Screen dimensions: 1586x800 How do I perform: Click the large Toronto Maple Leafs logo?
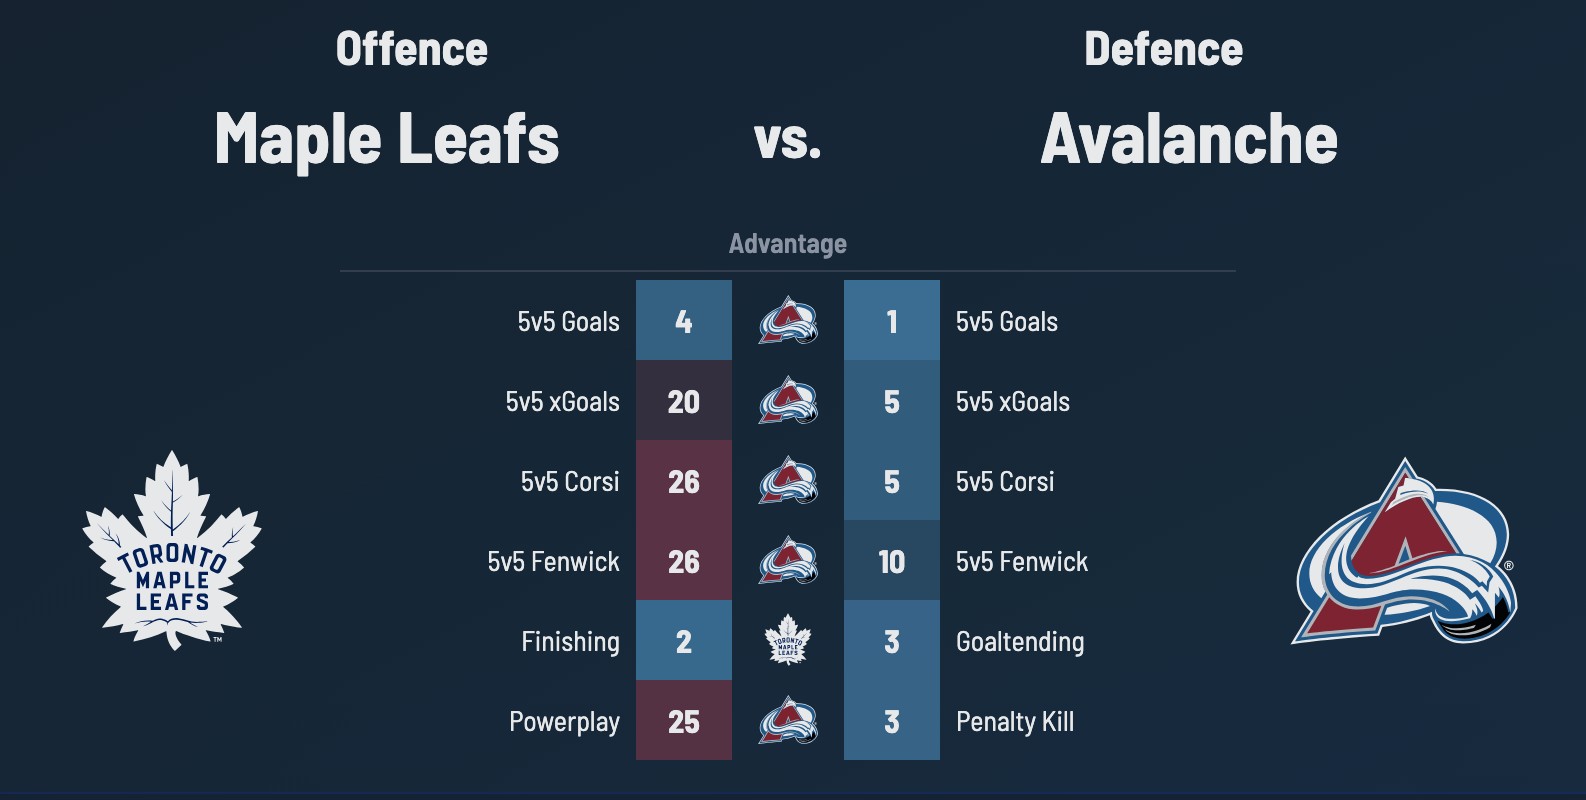[x=172, y=549]
